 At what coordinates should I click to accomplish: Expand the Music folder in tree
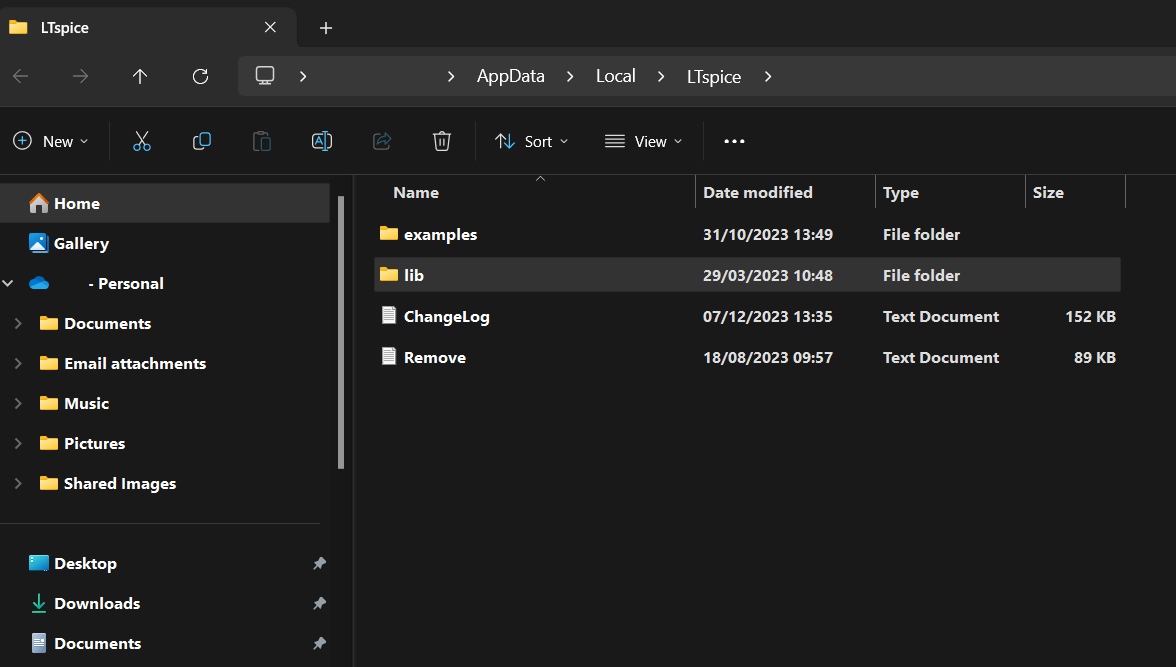(18, 403)
